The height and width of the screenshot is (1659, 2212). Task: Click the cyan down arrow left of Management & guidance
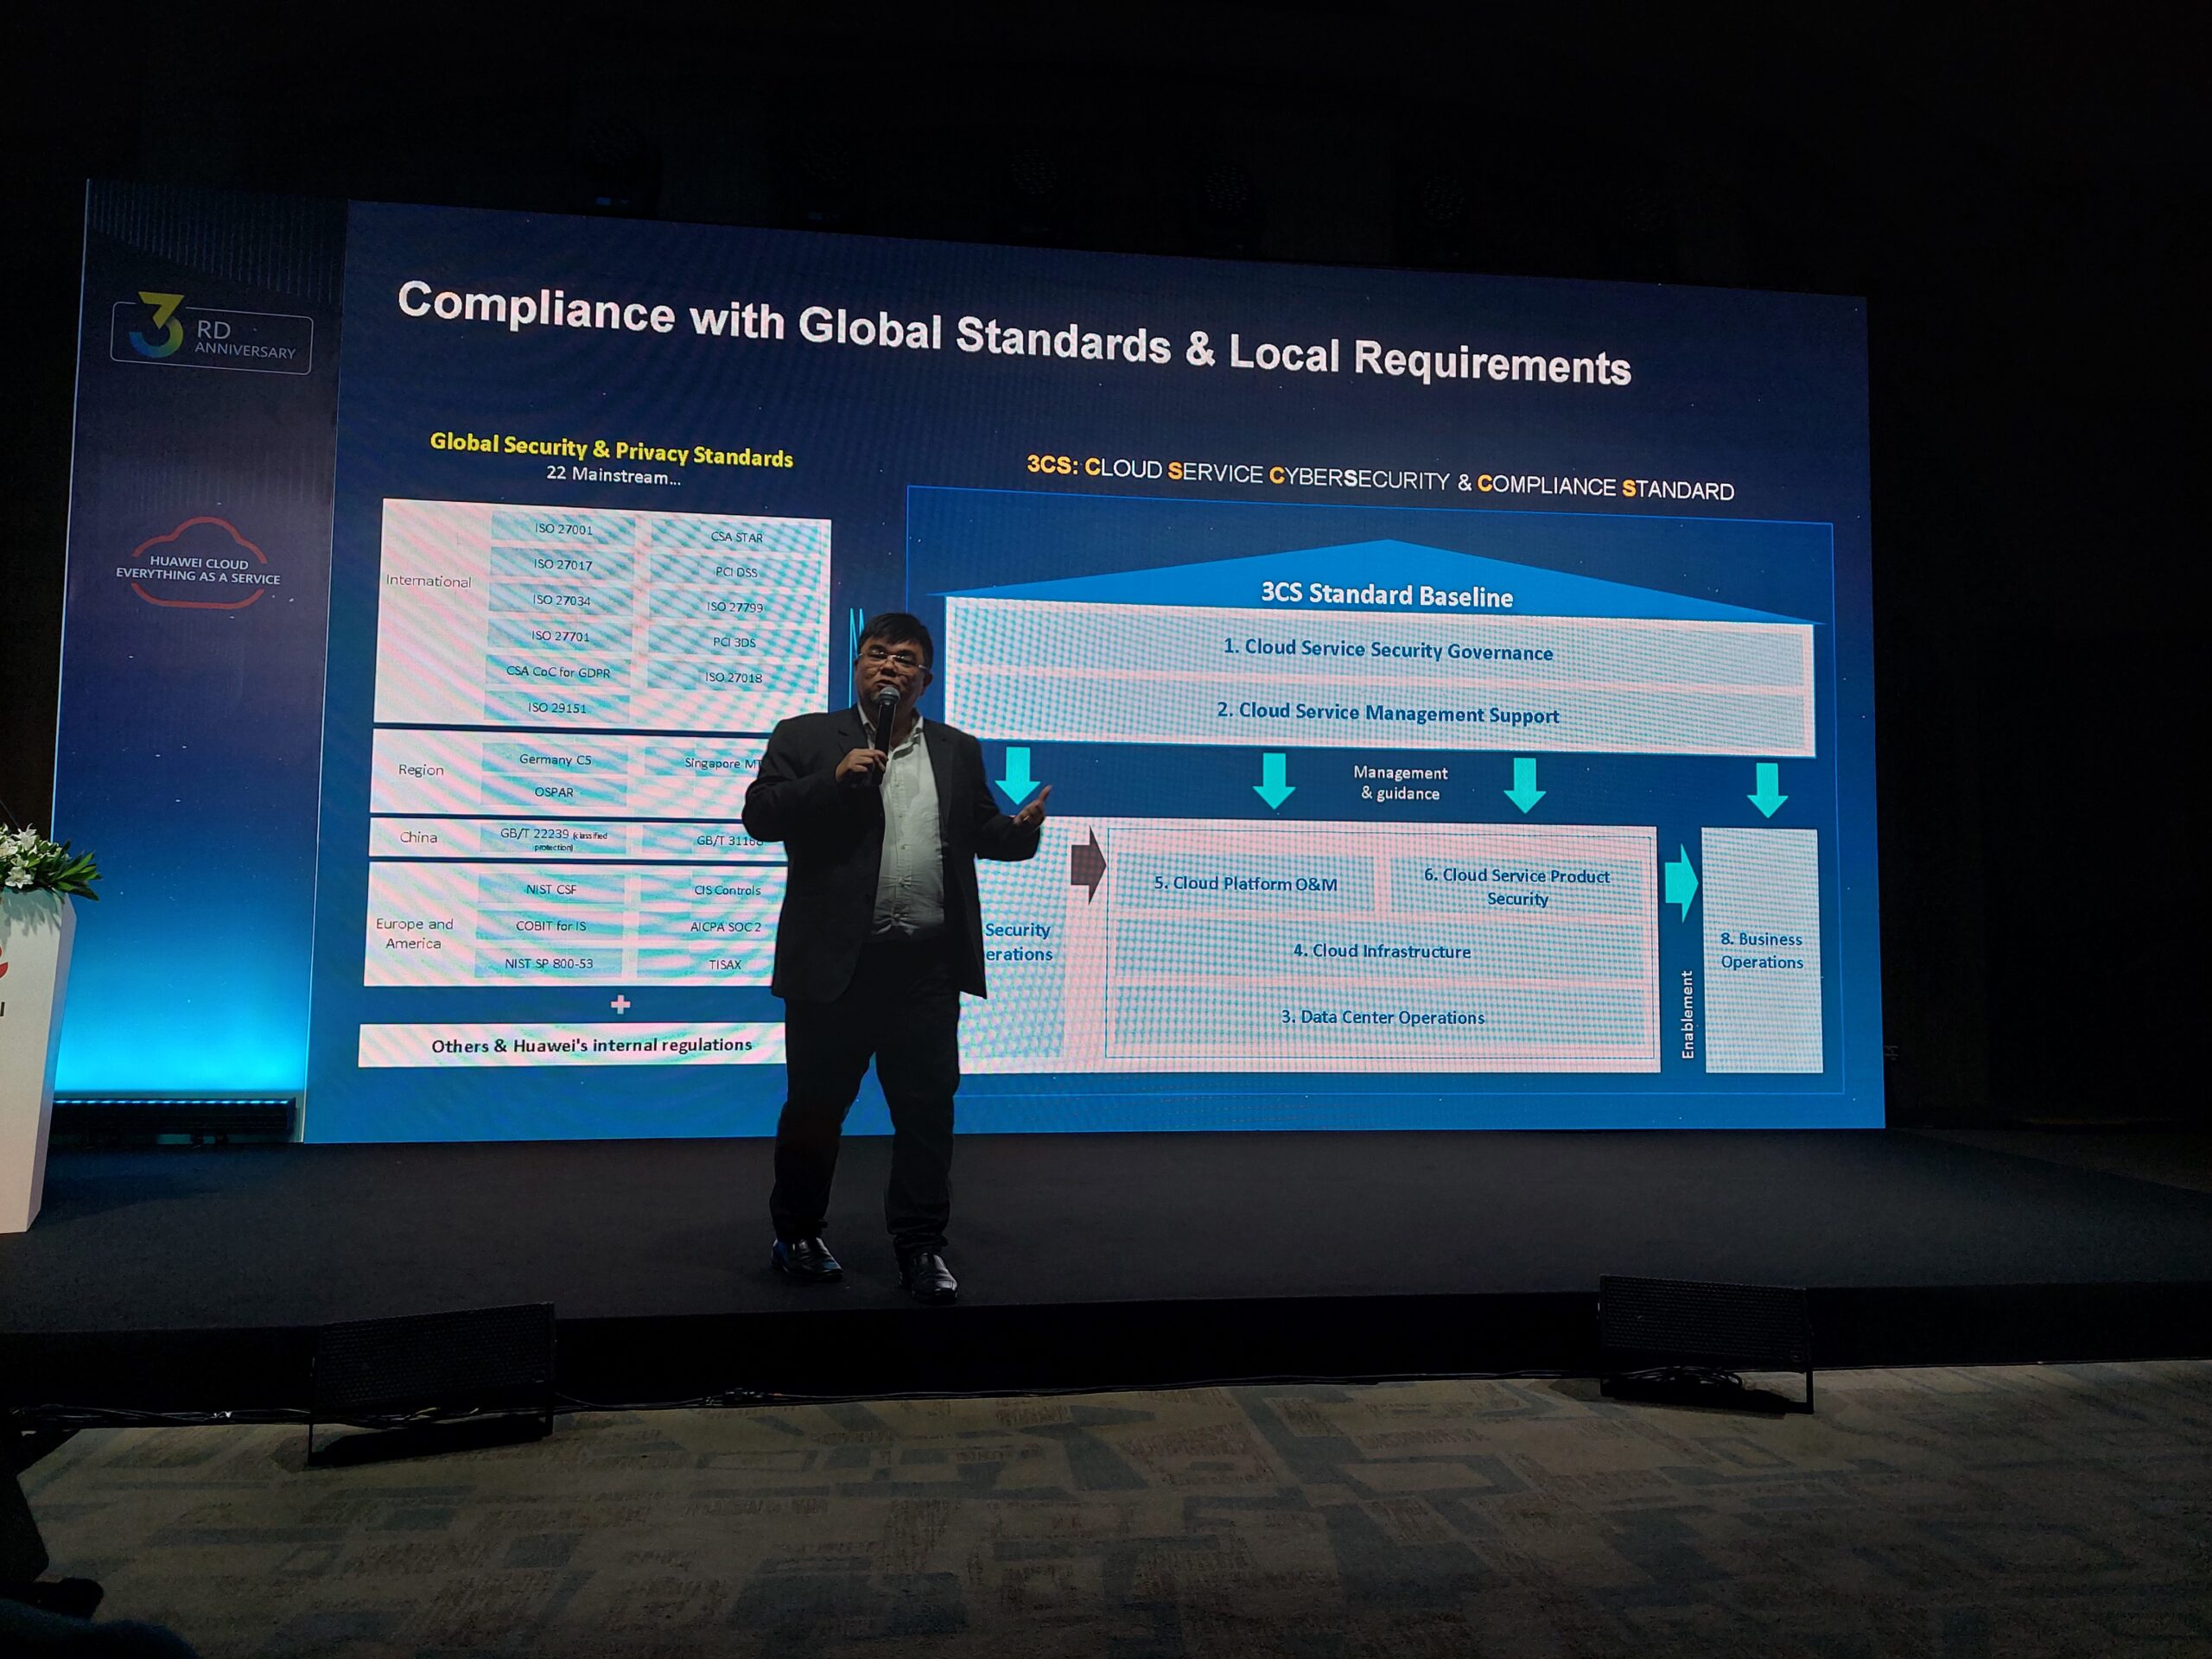click(1274, 782)
